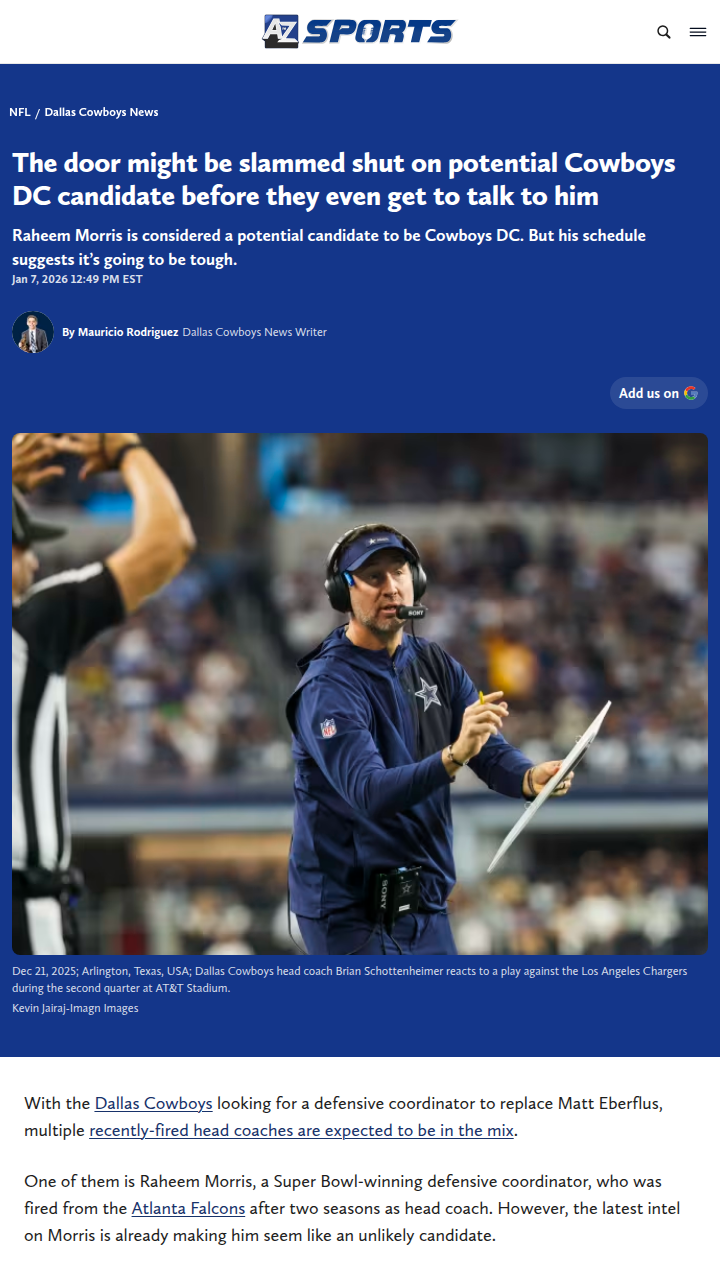
Task: Open Dallas Cowboys News breadcrumb
Action: (101, 112)
